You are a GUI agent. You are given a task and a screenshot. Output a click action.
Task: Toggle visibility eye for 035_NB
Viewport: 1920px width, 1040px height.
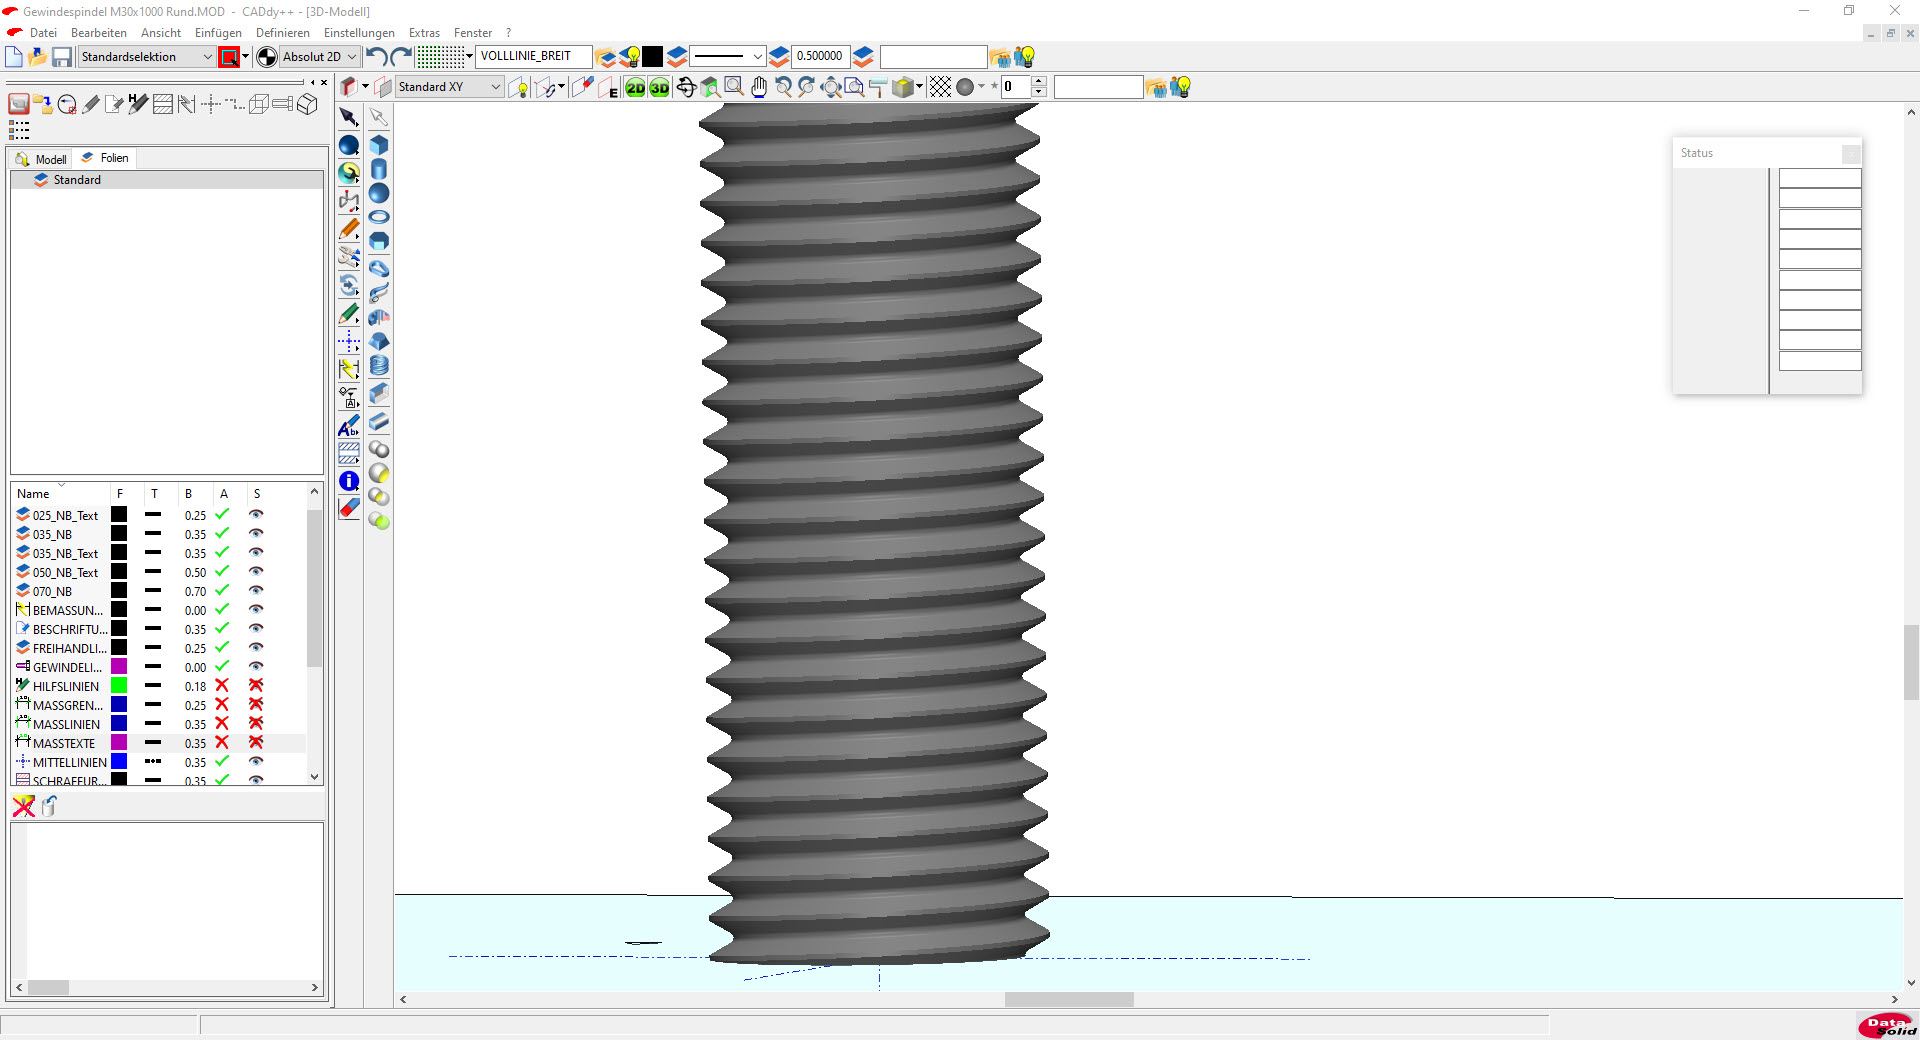click(x=256, y=533)
